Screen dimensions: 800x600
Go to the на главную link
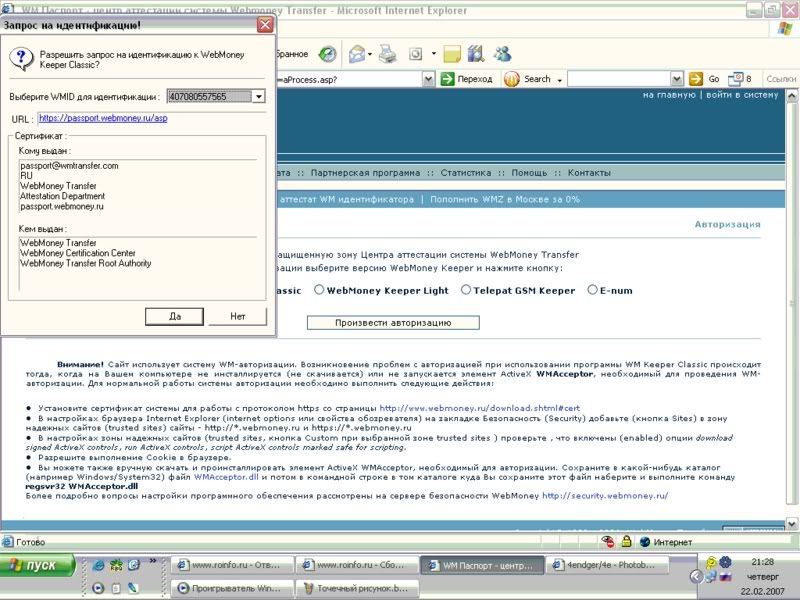tap(669, 95)
